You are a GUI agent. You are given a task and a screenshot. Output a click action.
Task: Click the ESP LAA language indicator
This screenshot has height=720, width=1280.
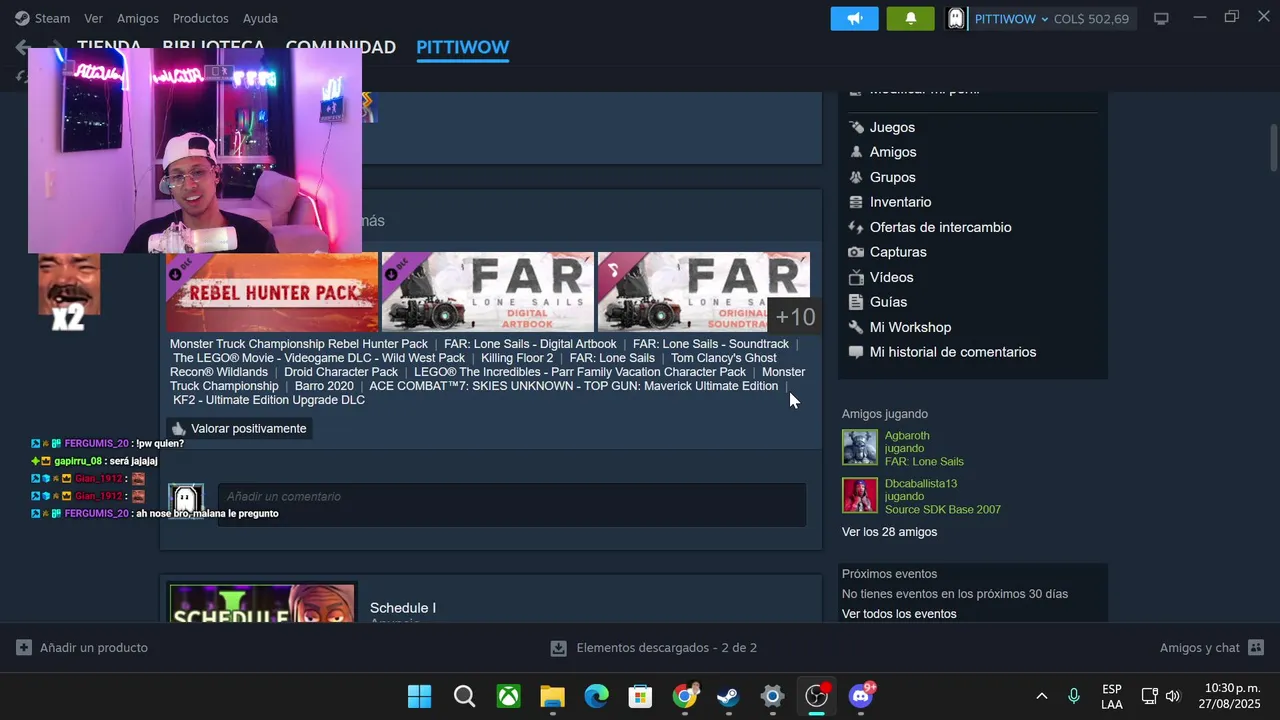(1112, 696)
